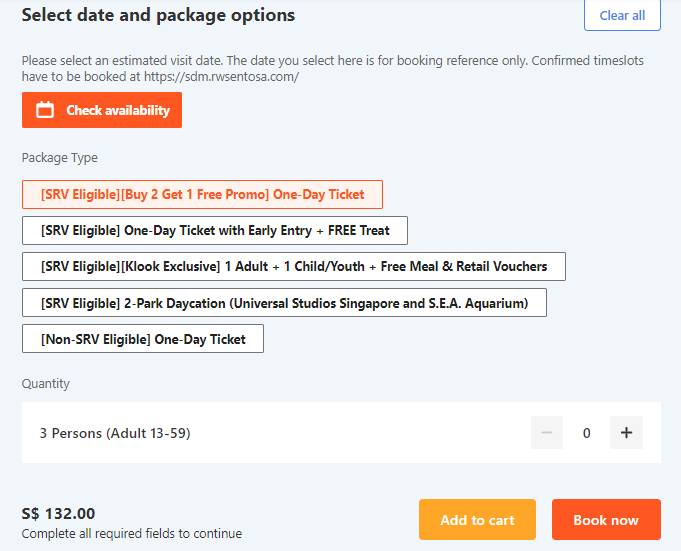Click the 'Select date and package options' heading
Screen dimensions: 681x551
pyautogui.click(x=158, y=15)
